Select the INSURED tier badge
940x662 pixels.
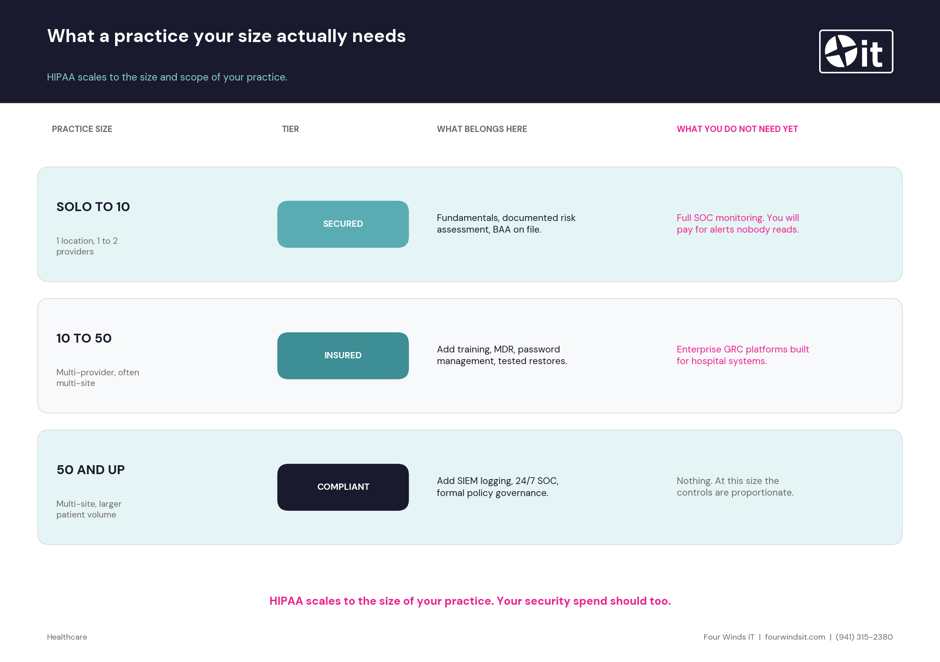pos(343,356)
